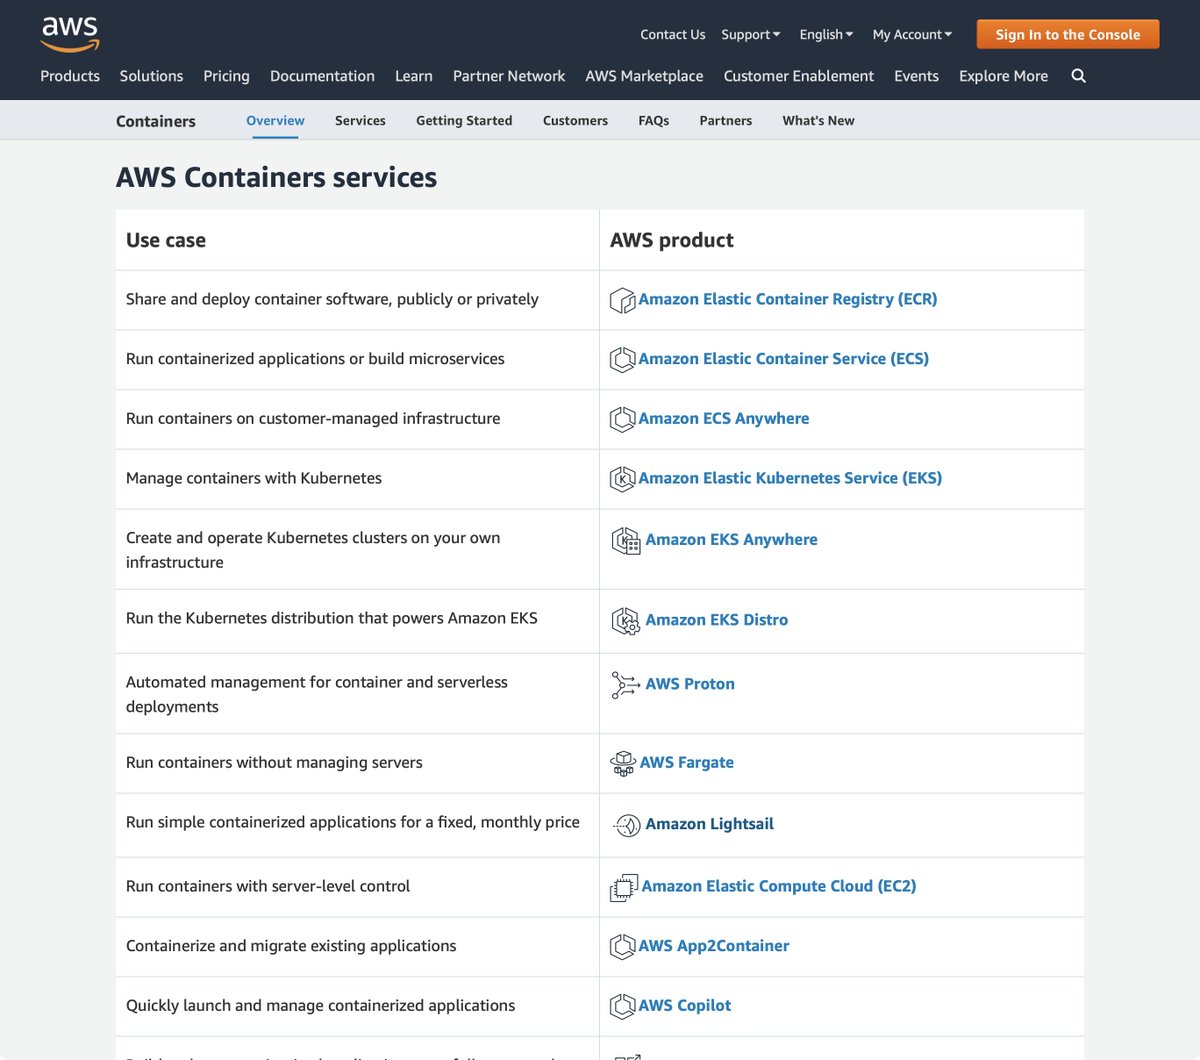Expand the My Account menu
This screenshot has height=1060, width=1200.
tap(912, 34)
